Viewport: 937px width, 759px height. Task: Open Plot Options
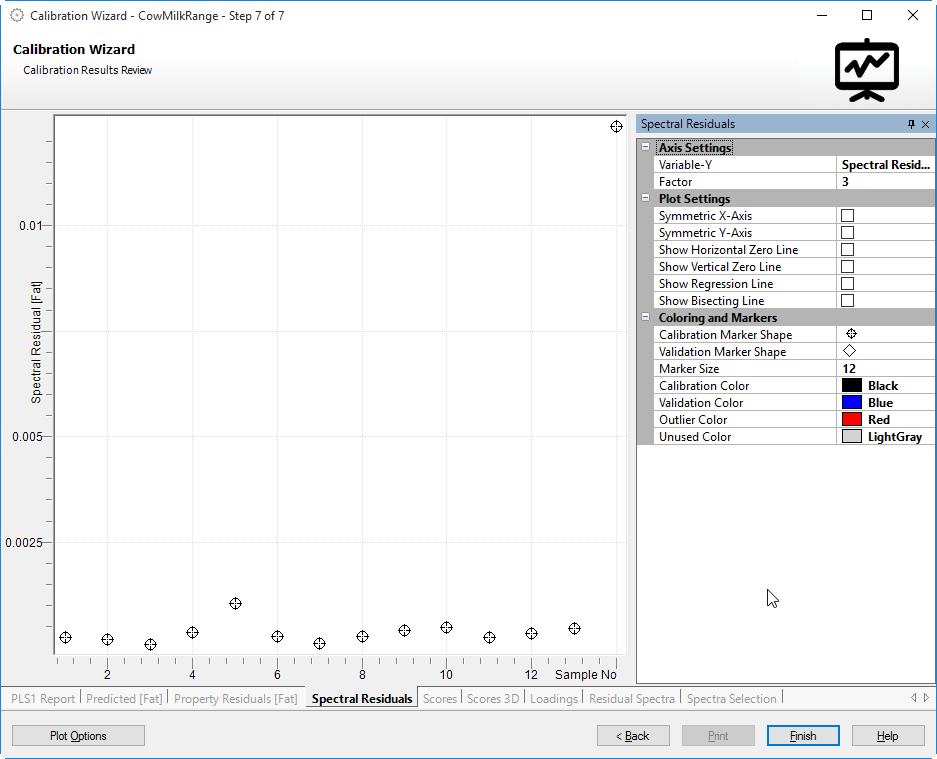(78, 736)
